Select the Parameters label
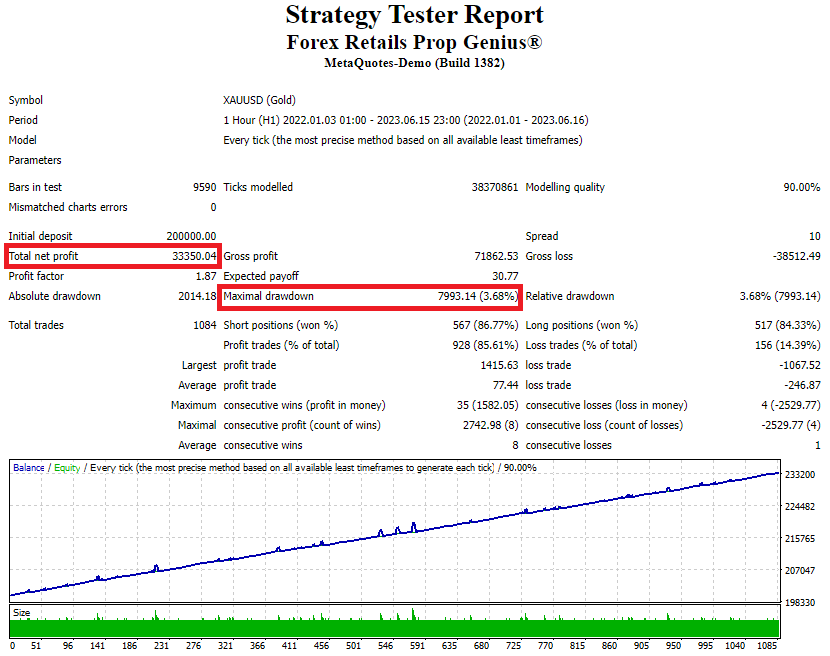 [x=35, y=160]
